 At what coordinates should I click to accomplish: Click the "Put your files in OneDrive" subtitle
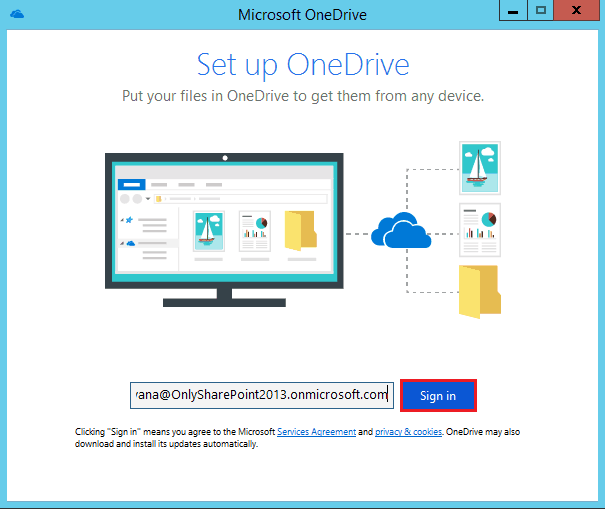pos(303,96)
